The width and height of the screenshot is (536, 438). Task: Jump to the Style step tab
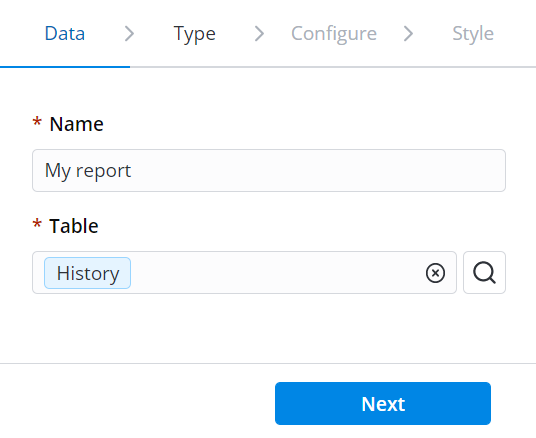(473, 34)
